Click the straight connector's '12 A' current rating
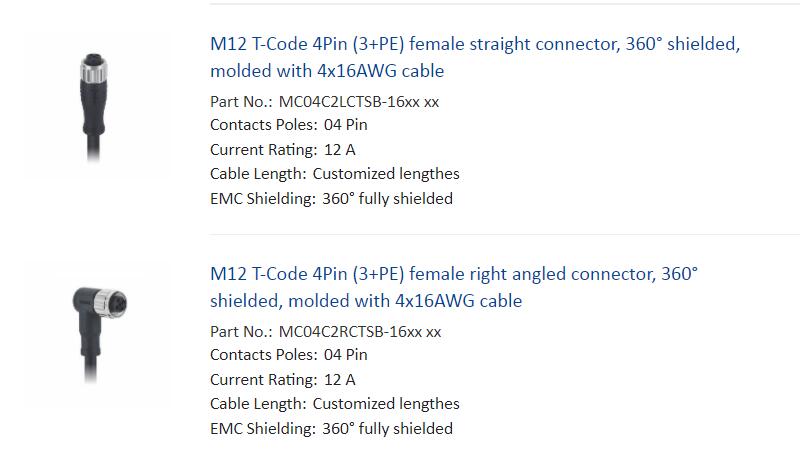 [x=339, y=149]
